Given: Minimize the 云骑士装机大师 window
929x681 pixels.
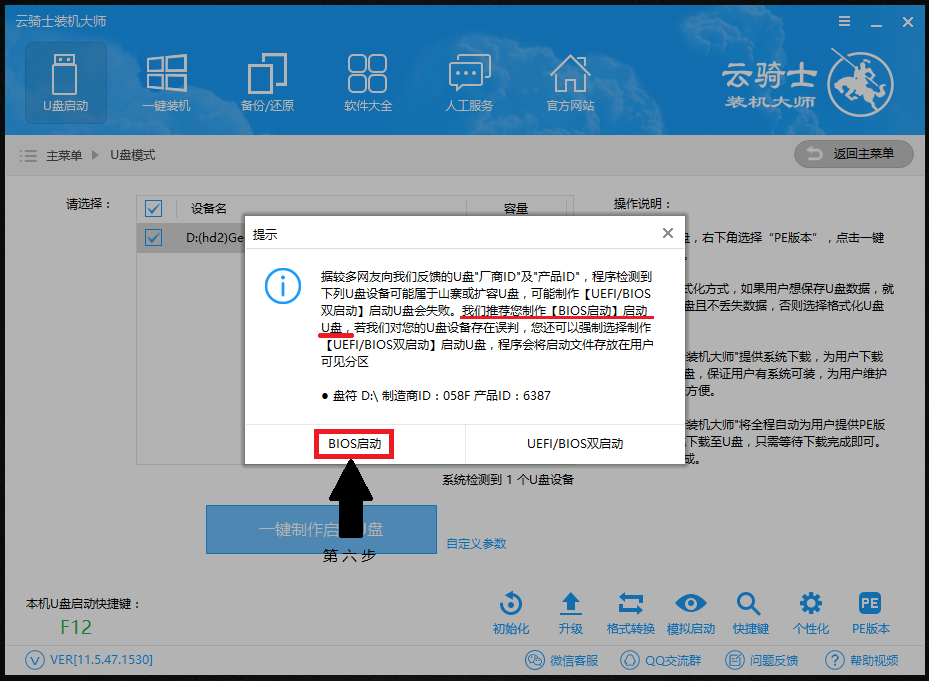Looking at the screenshot, I should click(876, 23).
